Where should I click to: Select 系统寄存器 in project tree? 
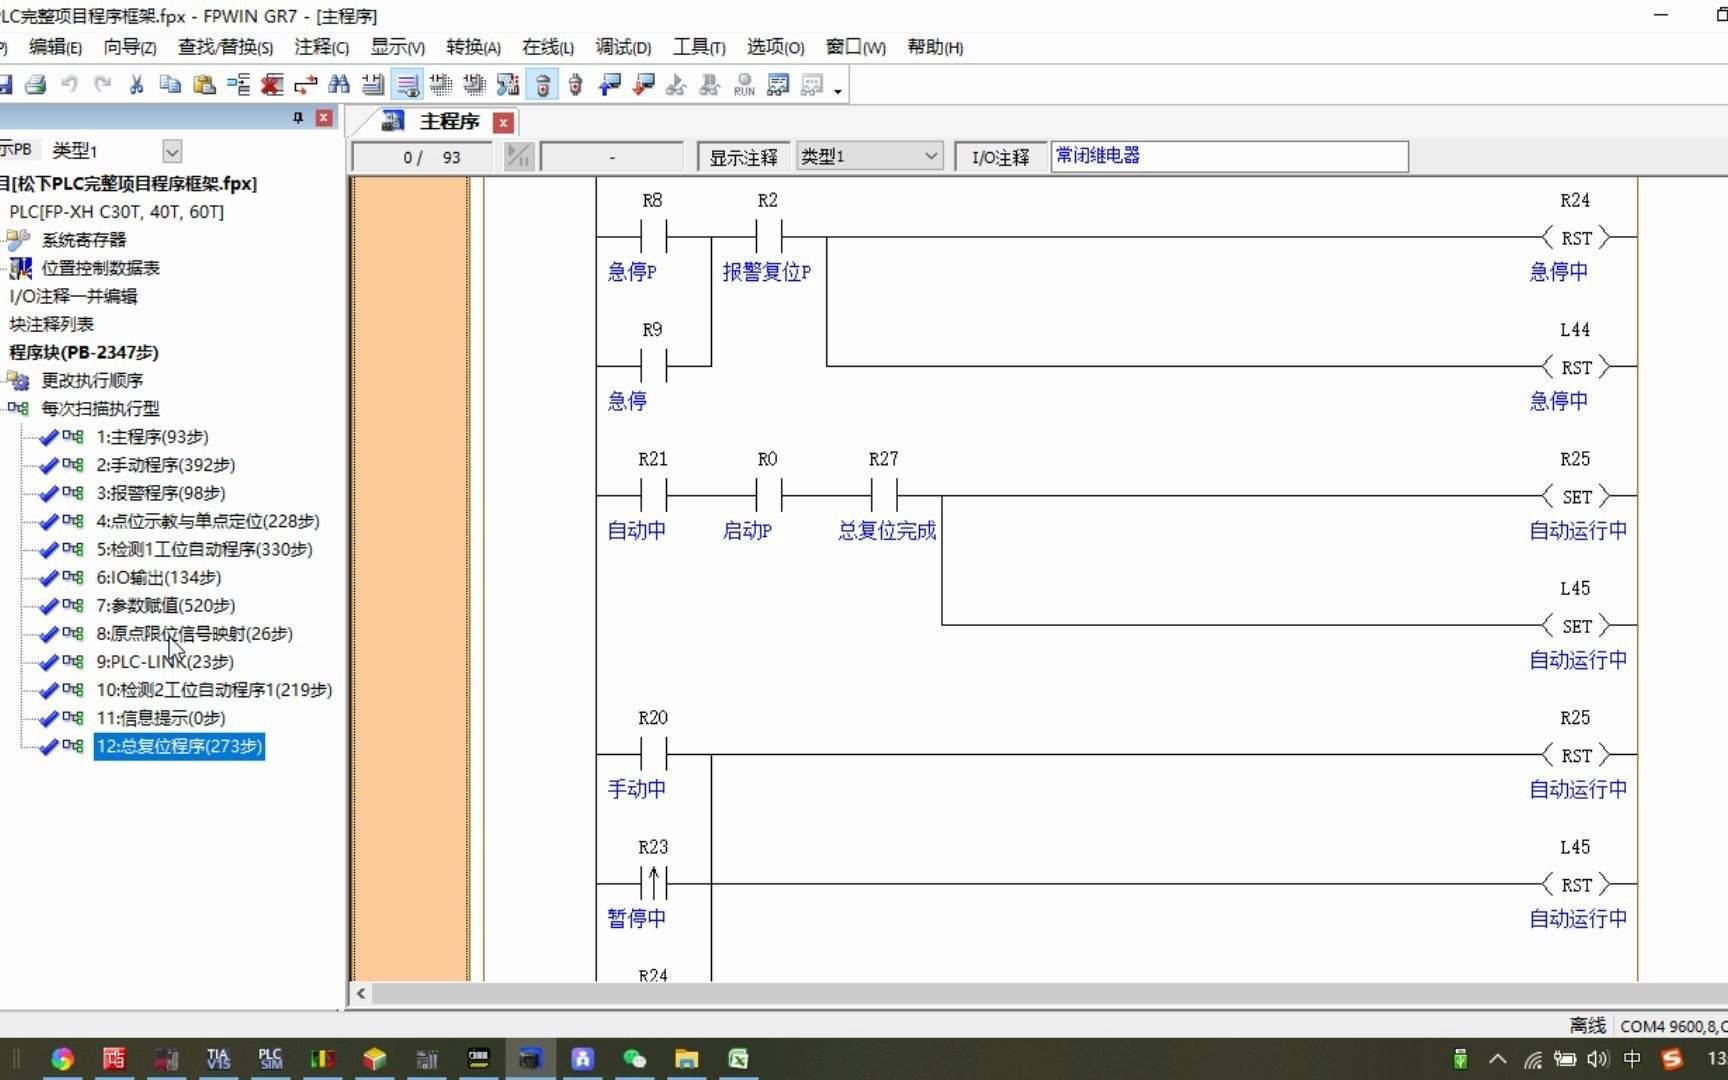pyautogui.click(x=84, y=240)
